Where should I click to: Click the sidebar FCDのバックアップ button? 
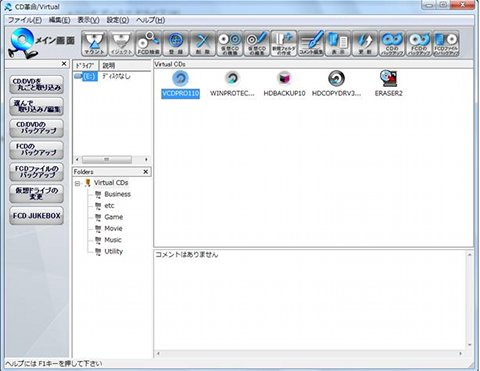(x=36, y=150)
